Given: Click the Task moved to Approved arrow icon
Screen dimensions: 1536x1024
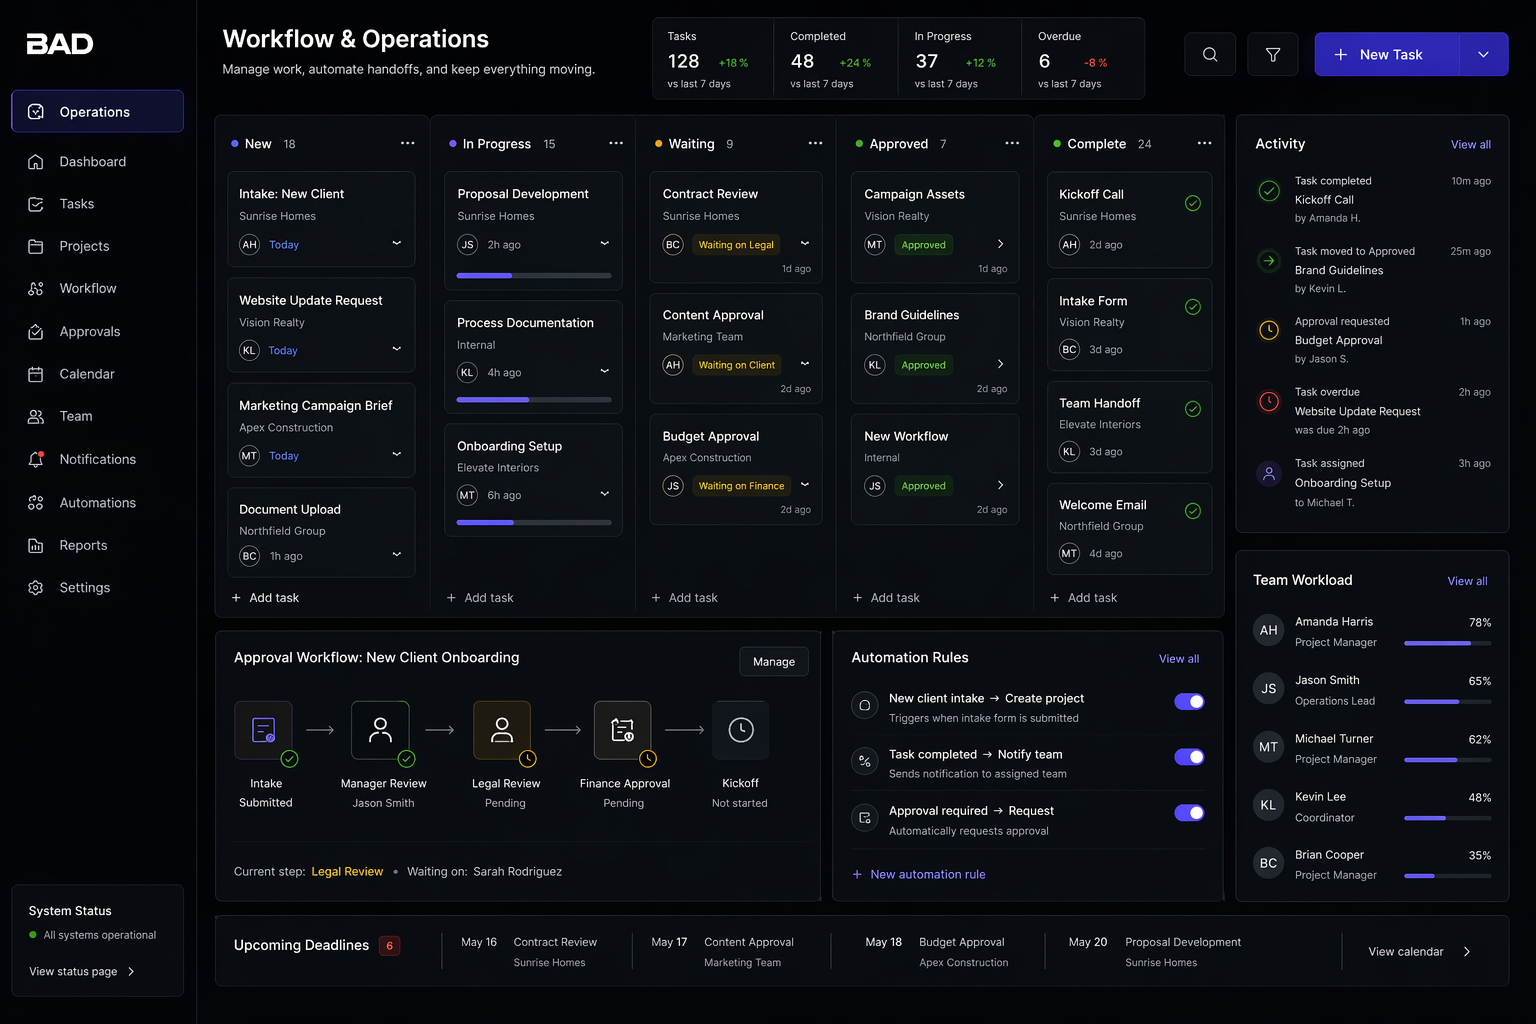Looking at the screenshot, I should 1269,261.
